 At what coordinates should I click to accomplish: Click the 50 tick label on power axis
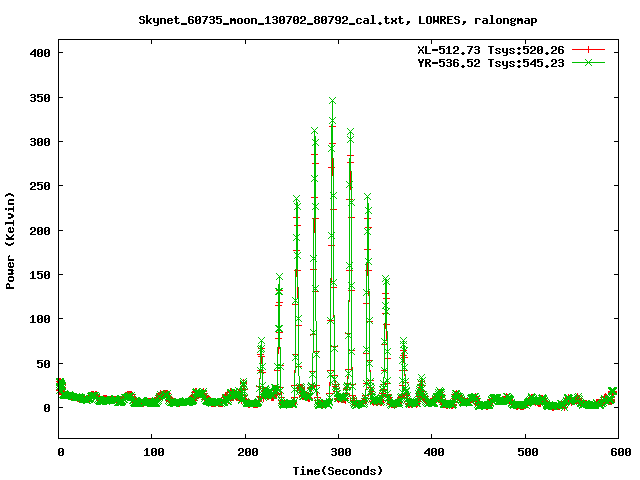coord(43,364)
